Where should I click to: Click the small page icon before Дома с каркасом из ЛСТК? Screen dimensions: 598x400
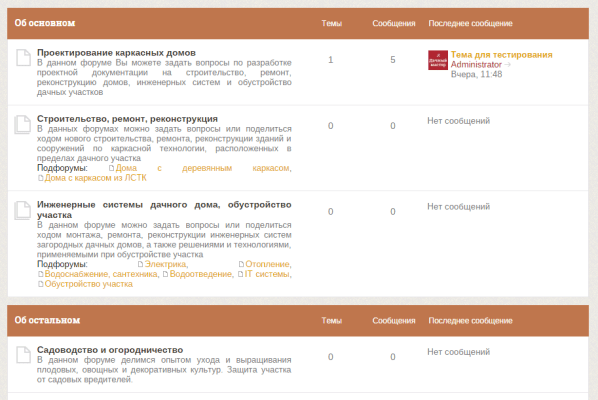coord(40,178)
